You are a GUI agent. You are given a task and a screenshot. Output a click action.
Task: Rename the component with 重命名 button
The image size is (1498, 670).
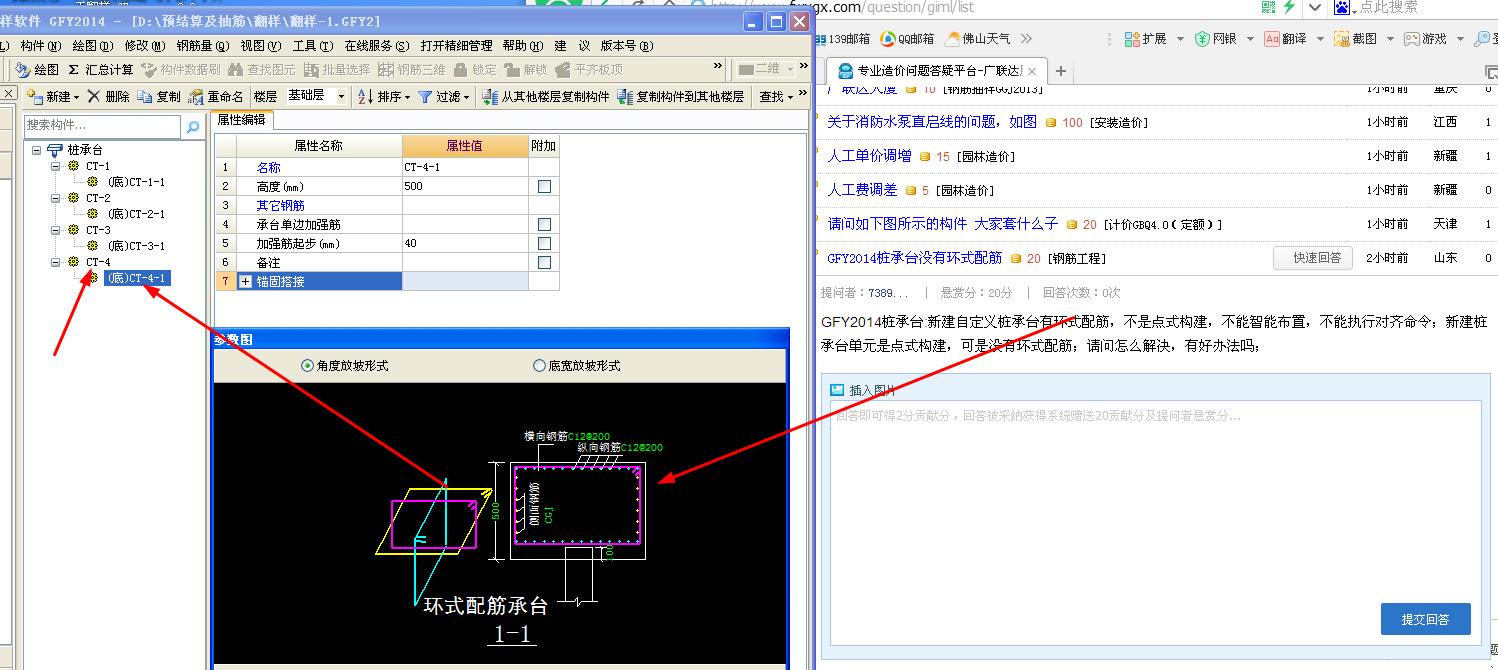(216, 97)
